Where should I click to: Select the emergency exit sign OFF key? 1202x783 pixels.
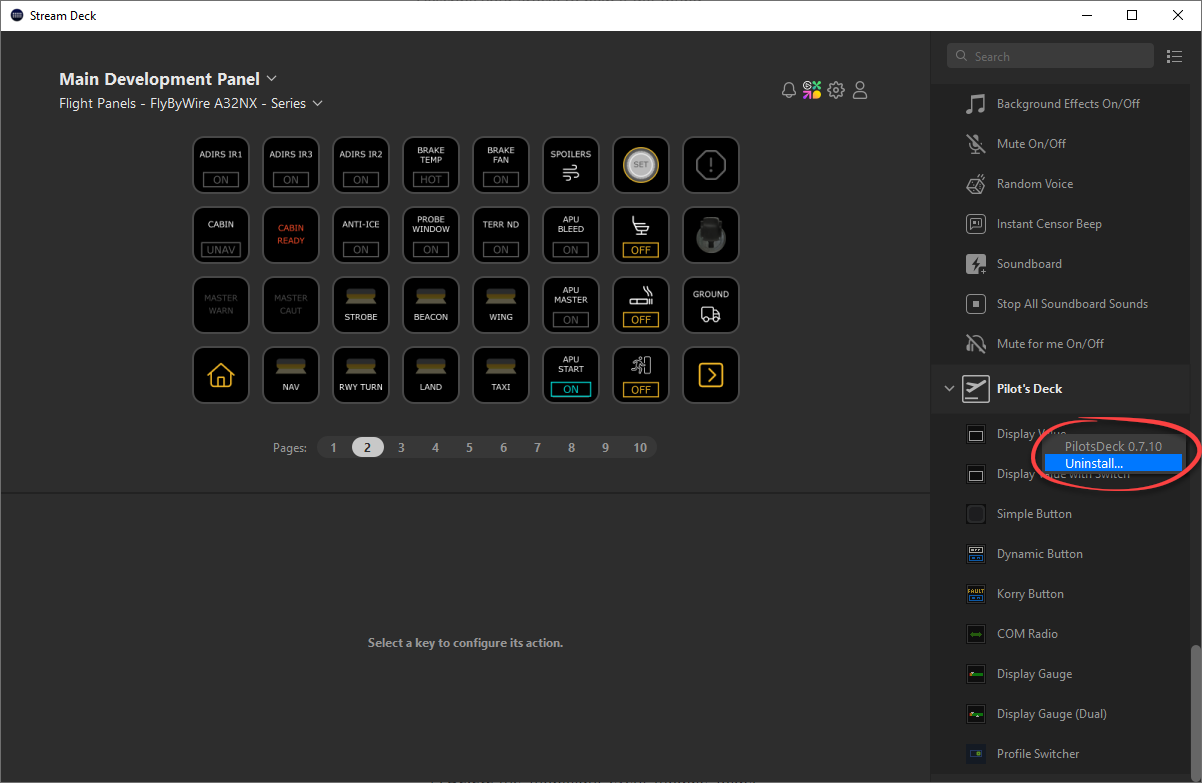(641, 375)
